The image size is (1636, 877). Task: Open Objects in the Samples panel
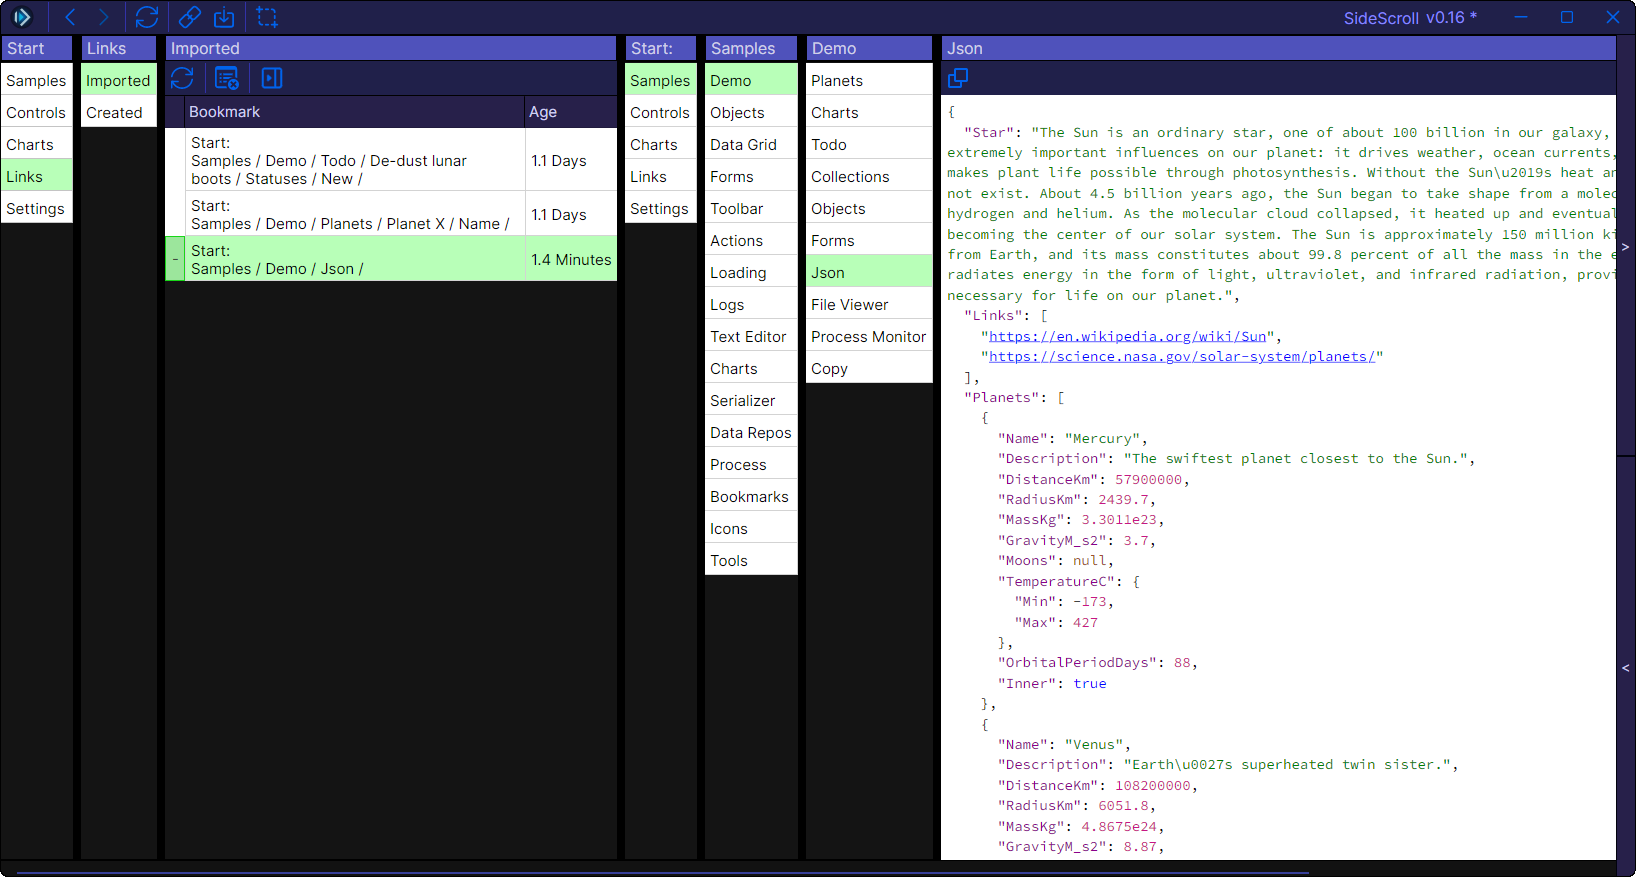[751, 113]
